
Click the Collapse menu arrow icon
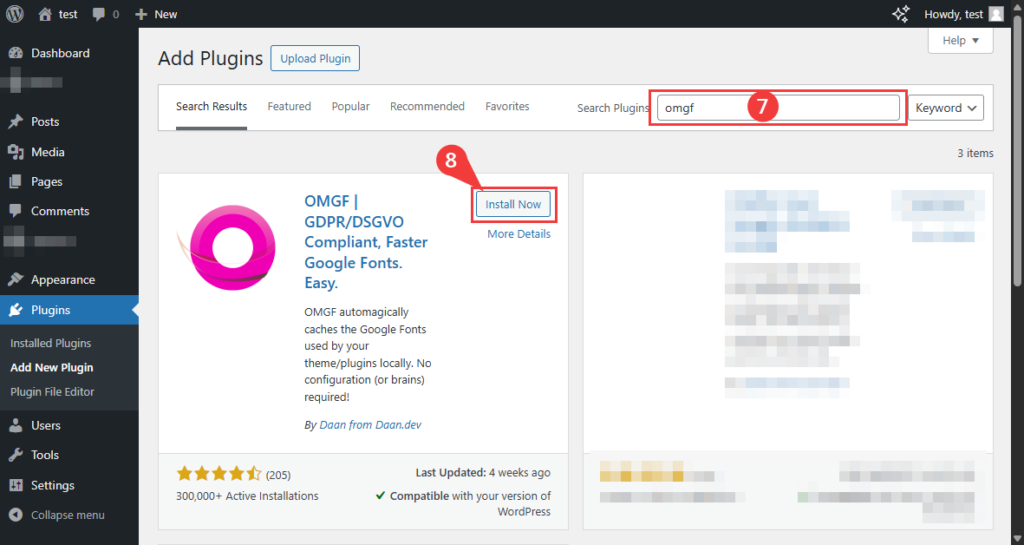tap(16, 515)
